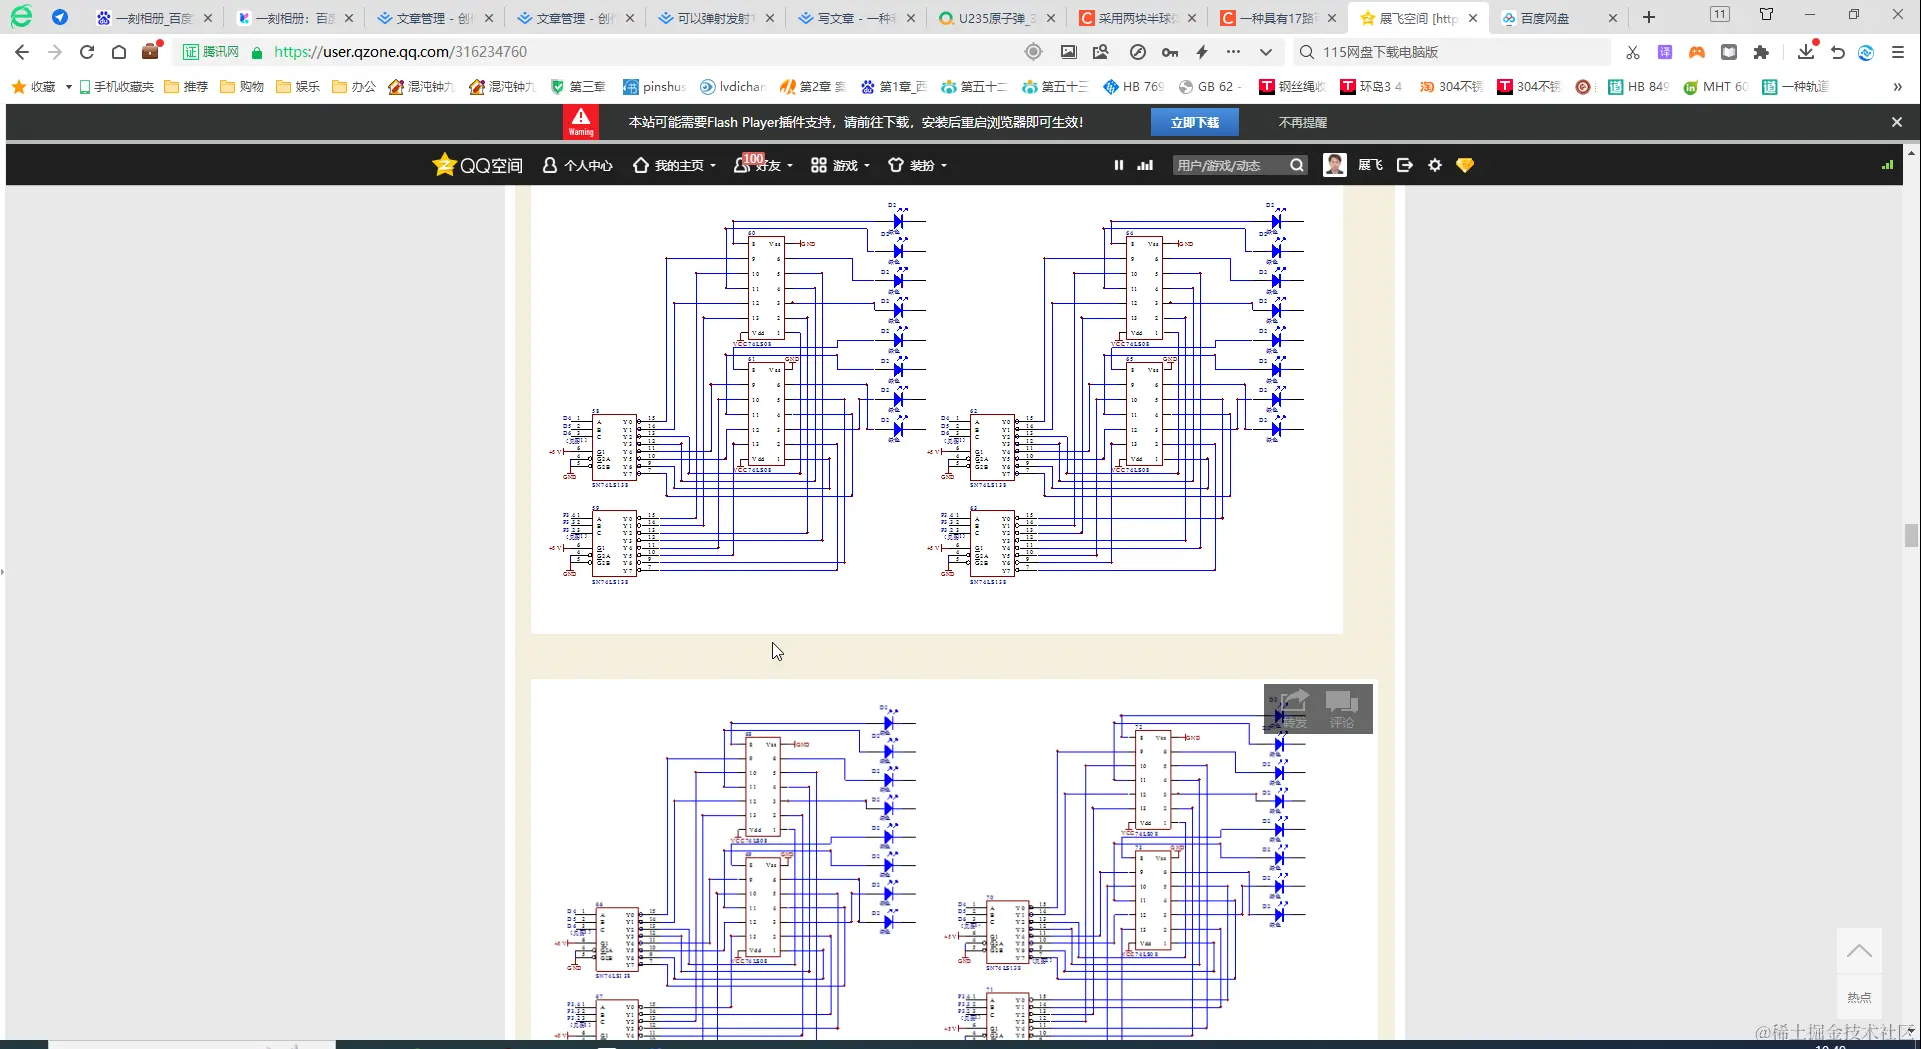This screenshot has height=1049, width=1921.
Task: Click the forward share icon on image
Action: click(x=1295, y=708)
